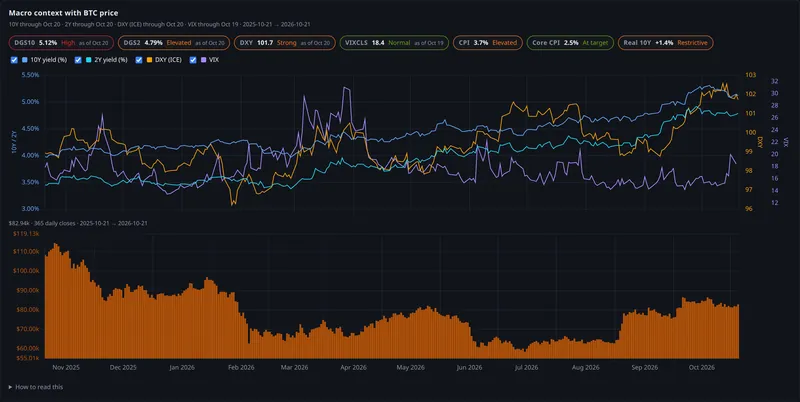Image resolution: width=800 pixels, height=402 pixels.
Task: Click the 3.00% yield axis label
Action: (x=30, y=209)
